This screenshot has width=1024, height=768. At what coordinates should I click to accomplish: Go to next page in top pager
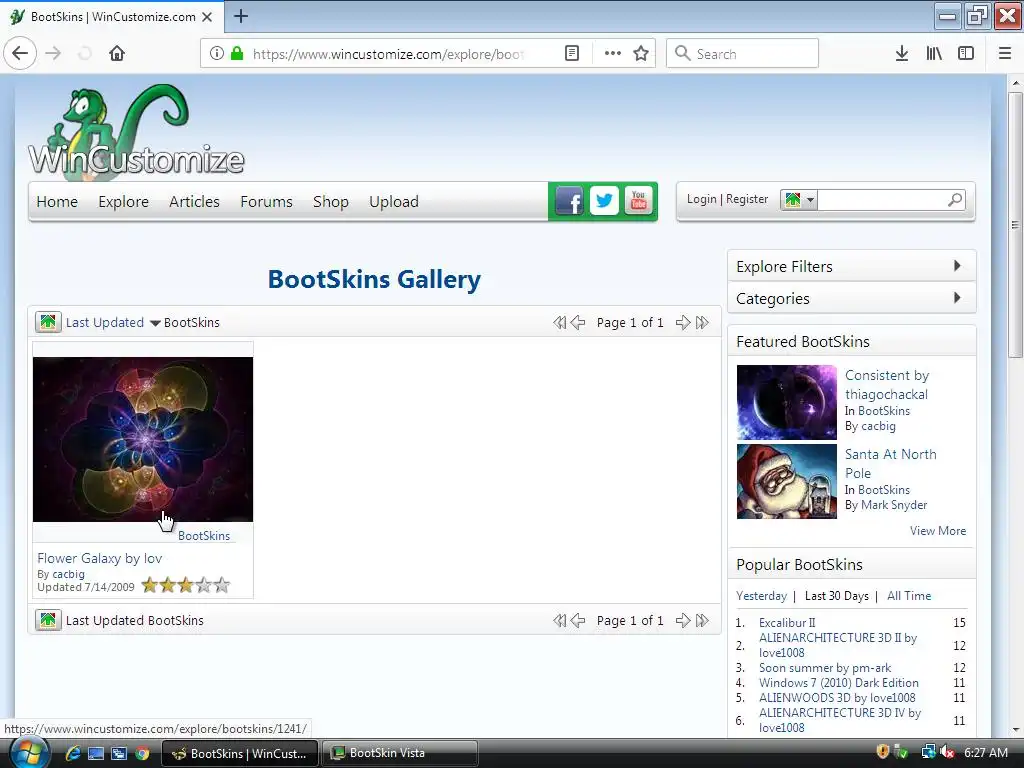click(x=682, y=323)
